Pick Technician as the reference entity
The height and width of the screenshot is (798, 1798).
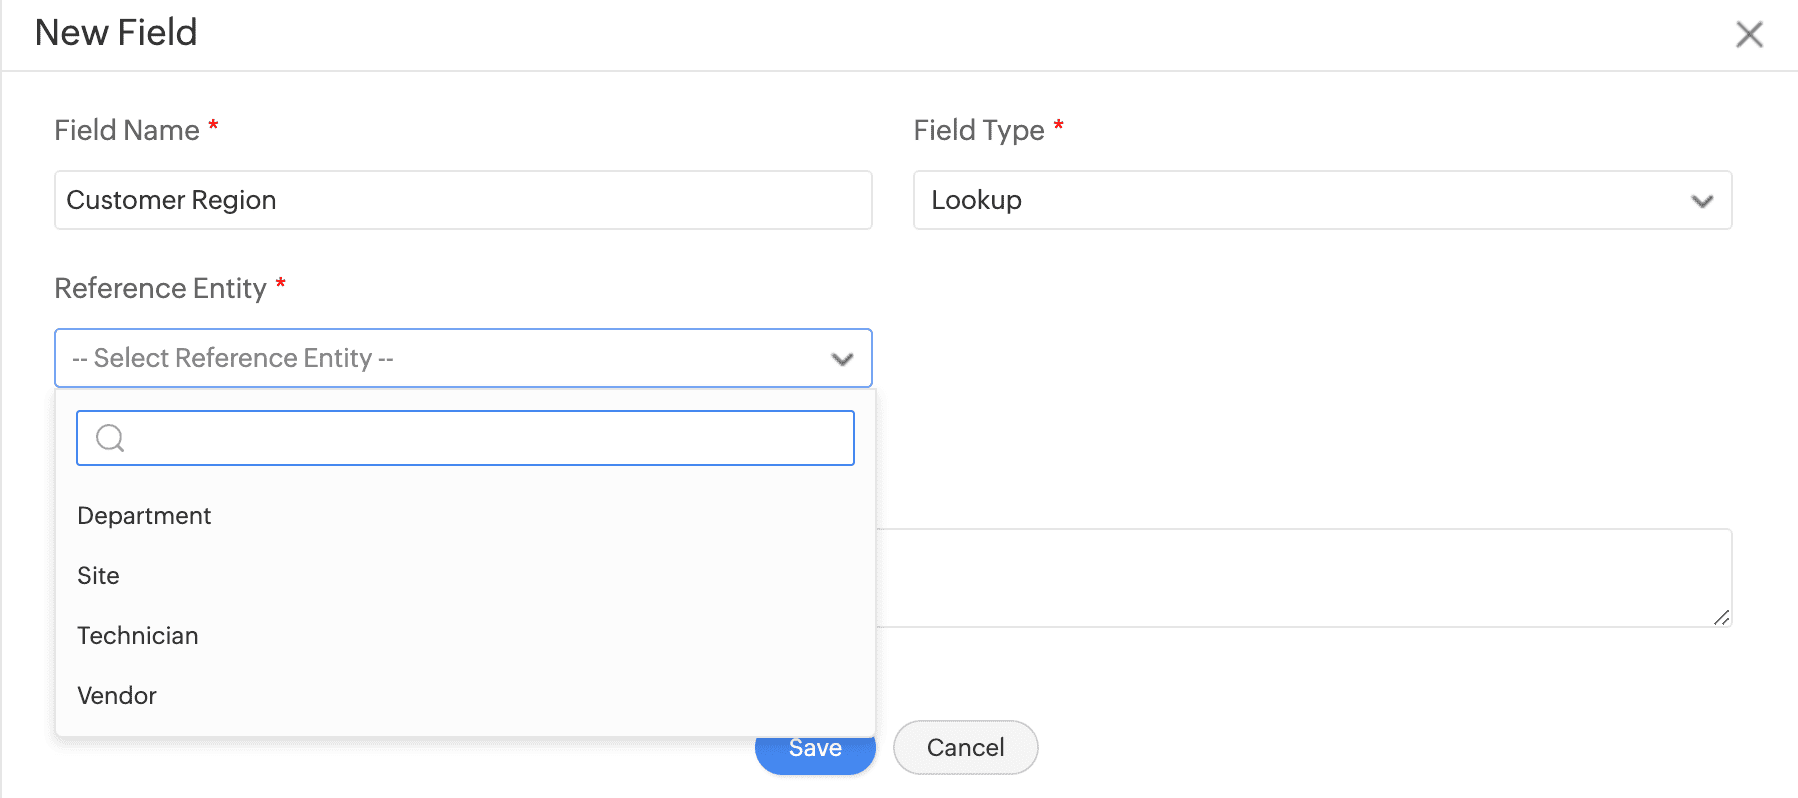(x=138, y=636)
